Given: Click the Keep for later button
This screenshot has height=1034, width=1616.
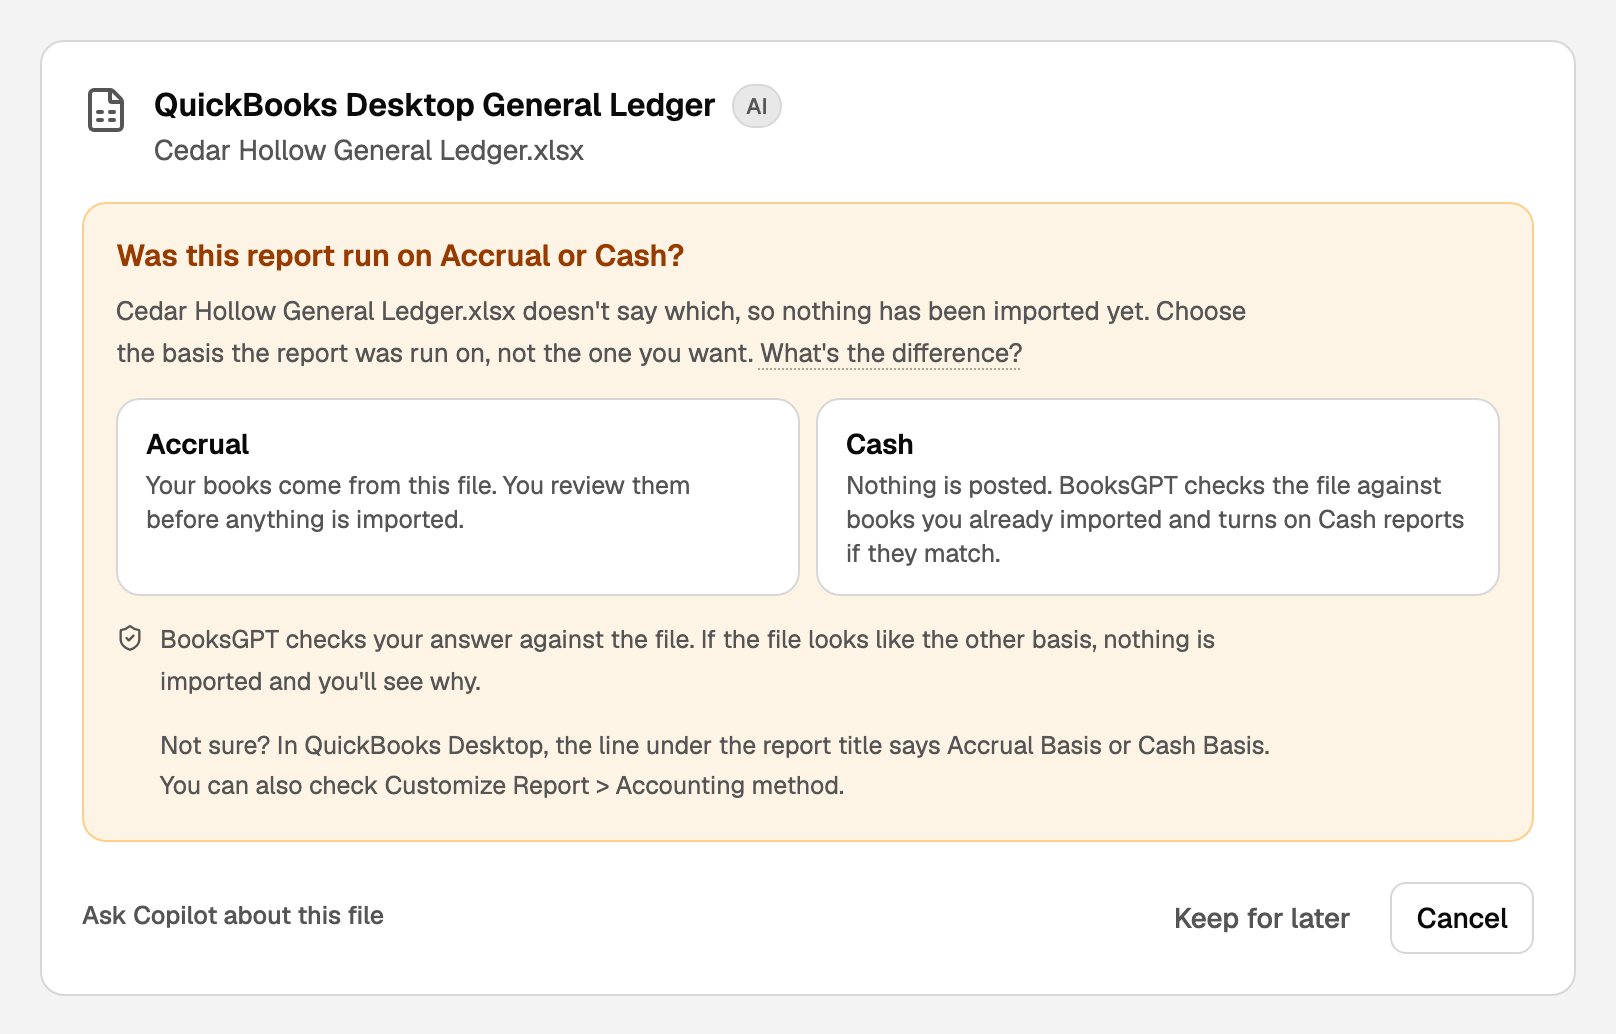Looking at the screenshot, I should 1262,918.
